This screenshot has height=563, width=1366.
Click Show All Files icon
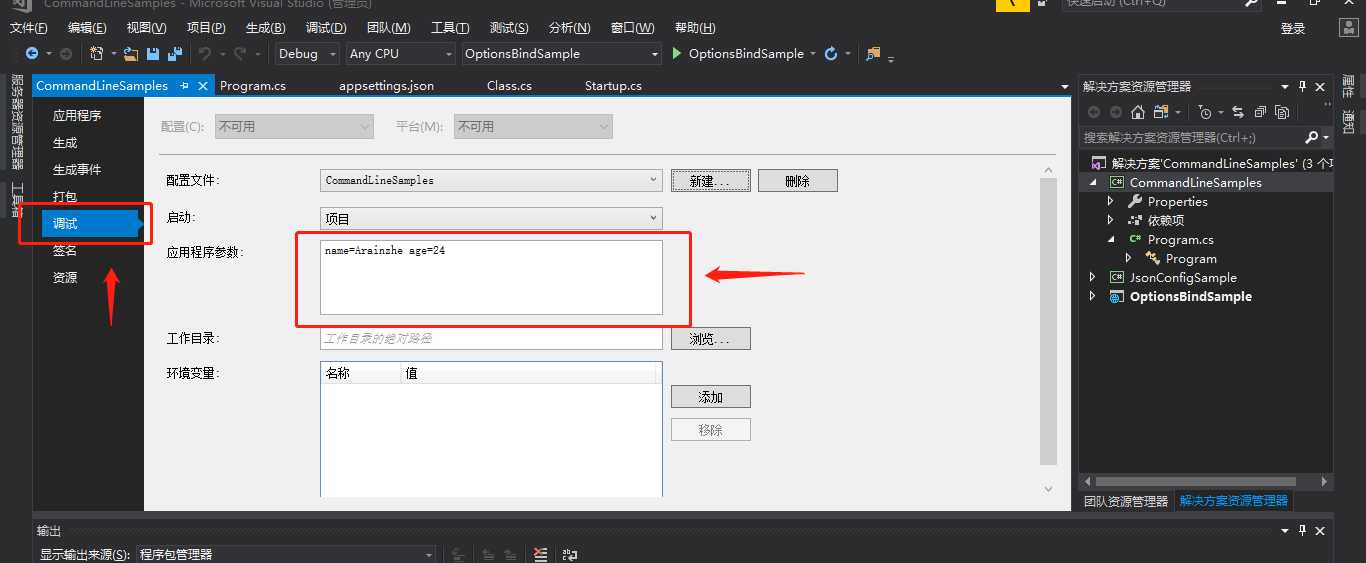(1282, 112)
